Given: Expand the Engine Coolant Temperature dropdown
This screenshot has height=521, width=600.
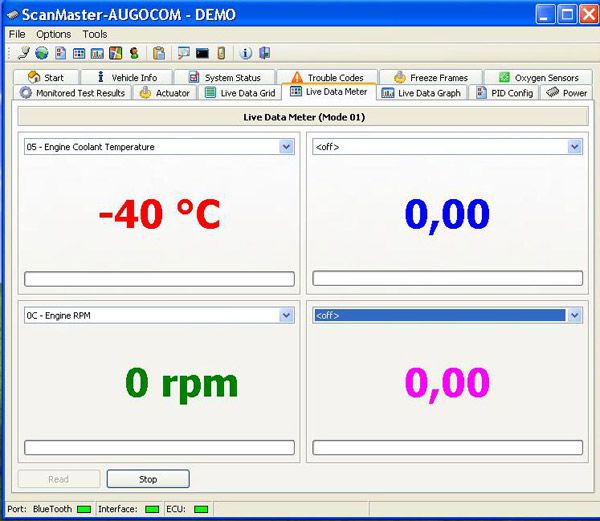Looking at the screenshot, I should pyautogui.click(x=287, y=147).
